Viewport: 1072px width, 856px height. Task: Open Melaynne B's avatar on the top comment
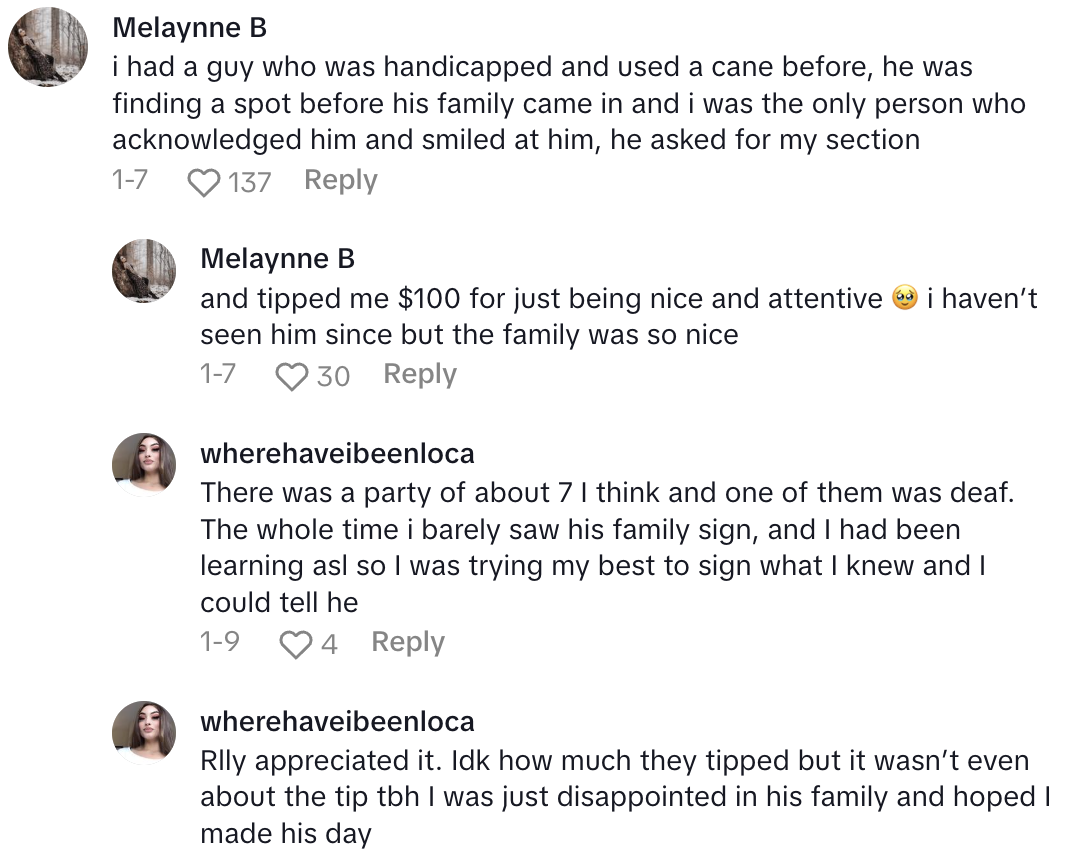(48, 46)
